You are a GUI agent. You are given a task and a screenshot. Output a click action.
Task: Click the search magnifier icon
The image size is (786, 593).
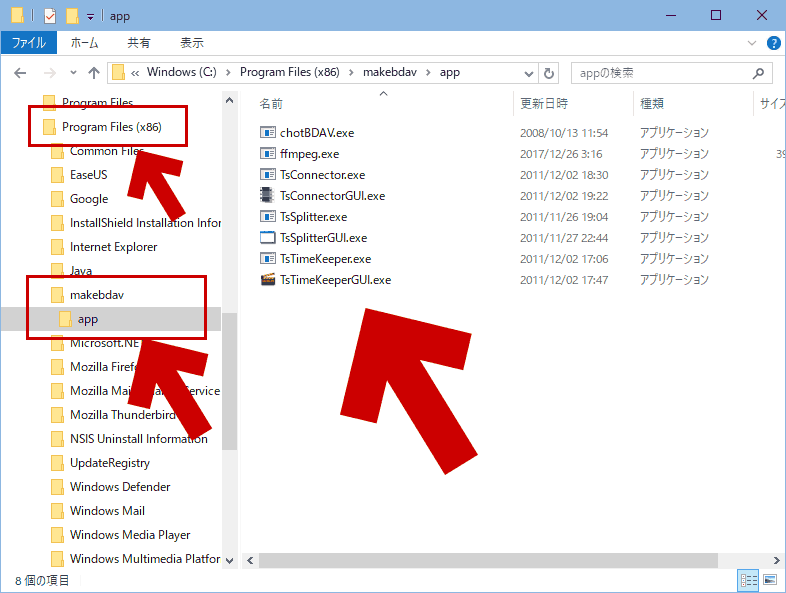(758, 73)
